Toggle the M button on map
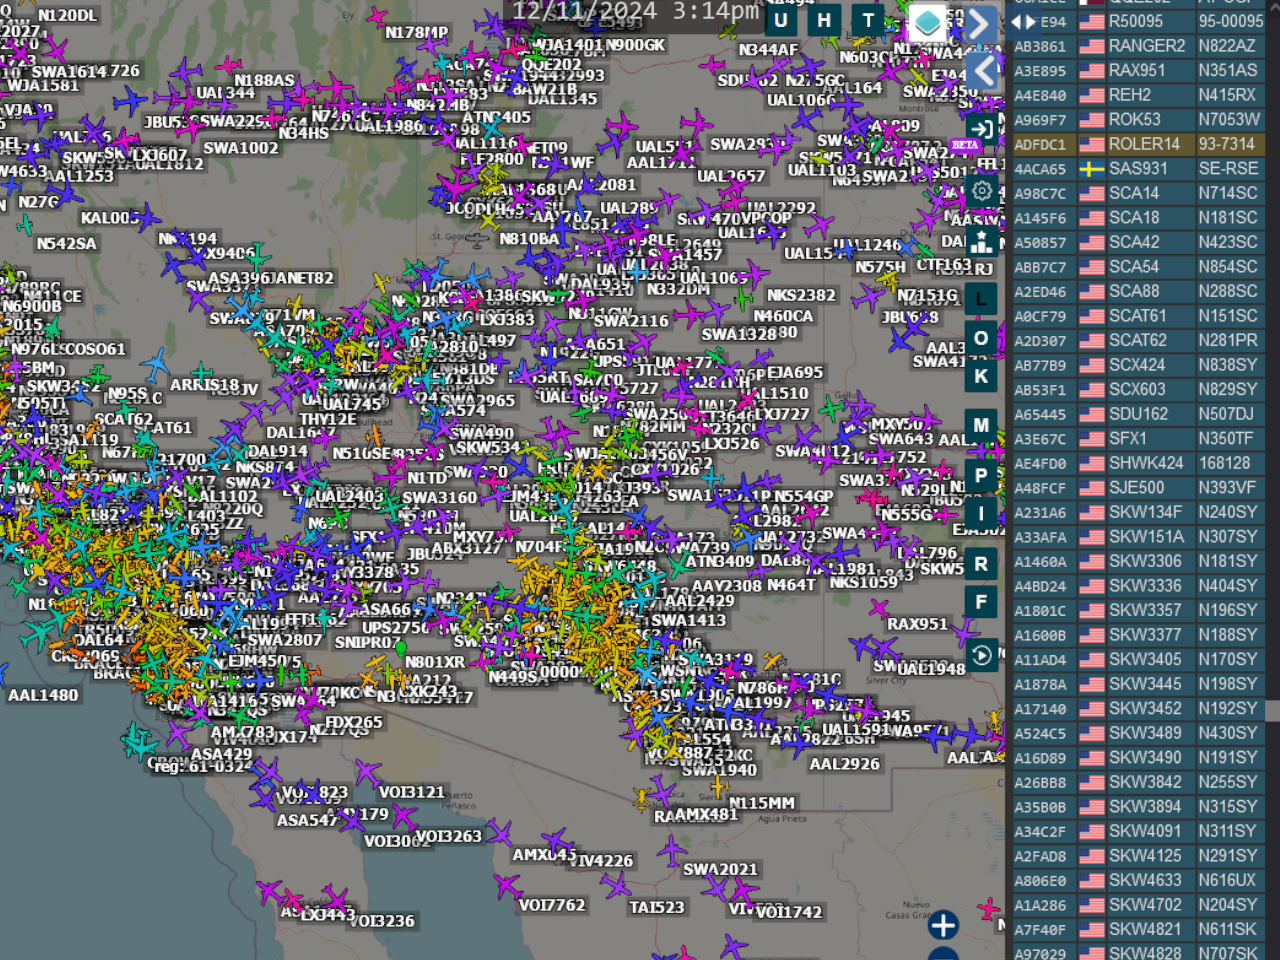This screenshot has height=960, width=1280. [x=981, y=425]
